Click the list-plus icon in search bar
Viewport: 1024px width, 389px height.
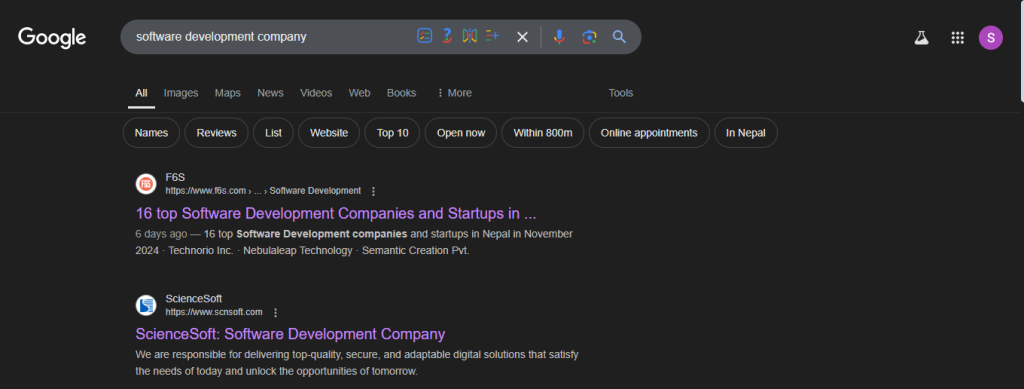coord(492,37)
